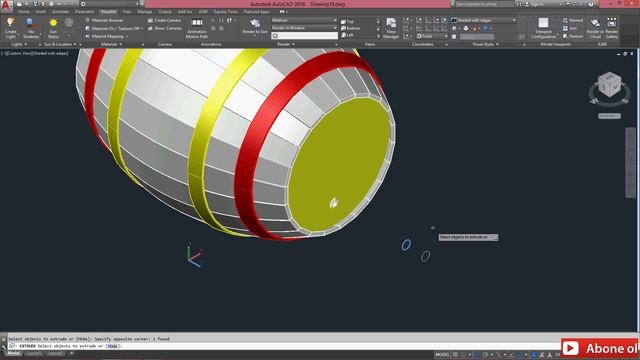Open the View Manager
Image resolution: width=640 pixels, height=360 pixels.
[391, 28]
